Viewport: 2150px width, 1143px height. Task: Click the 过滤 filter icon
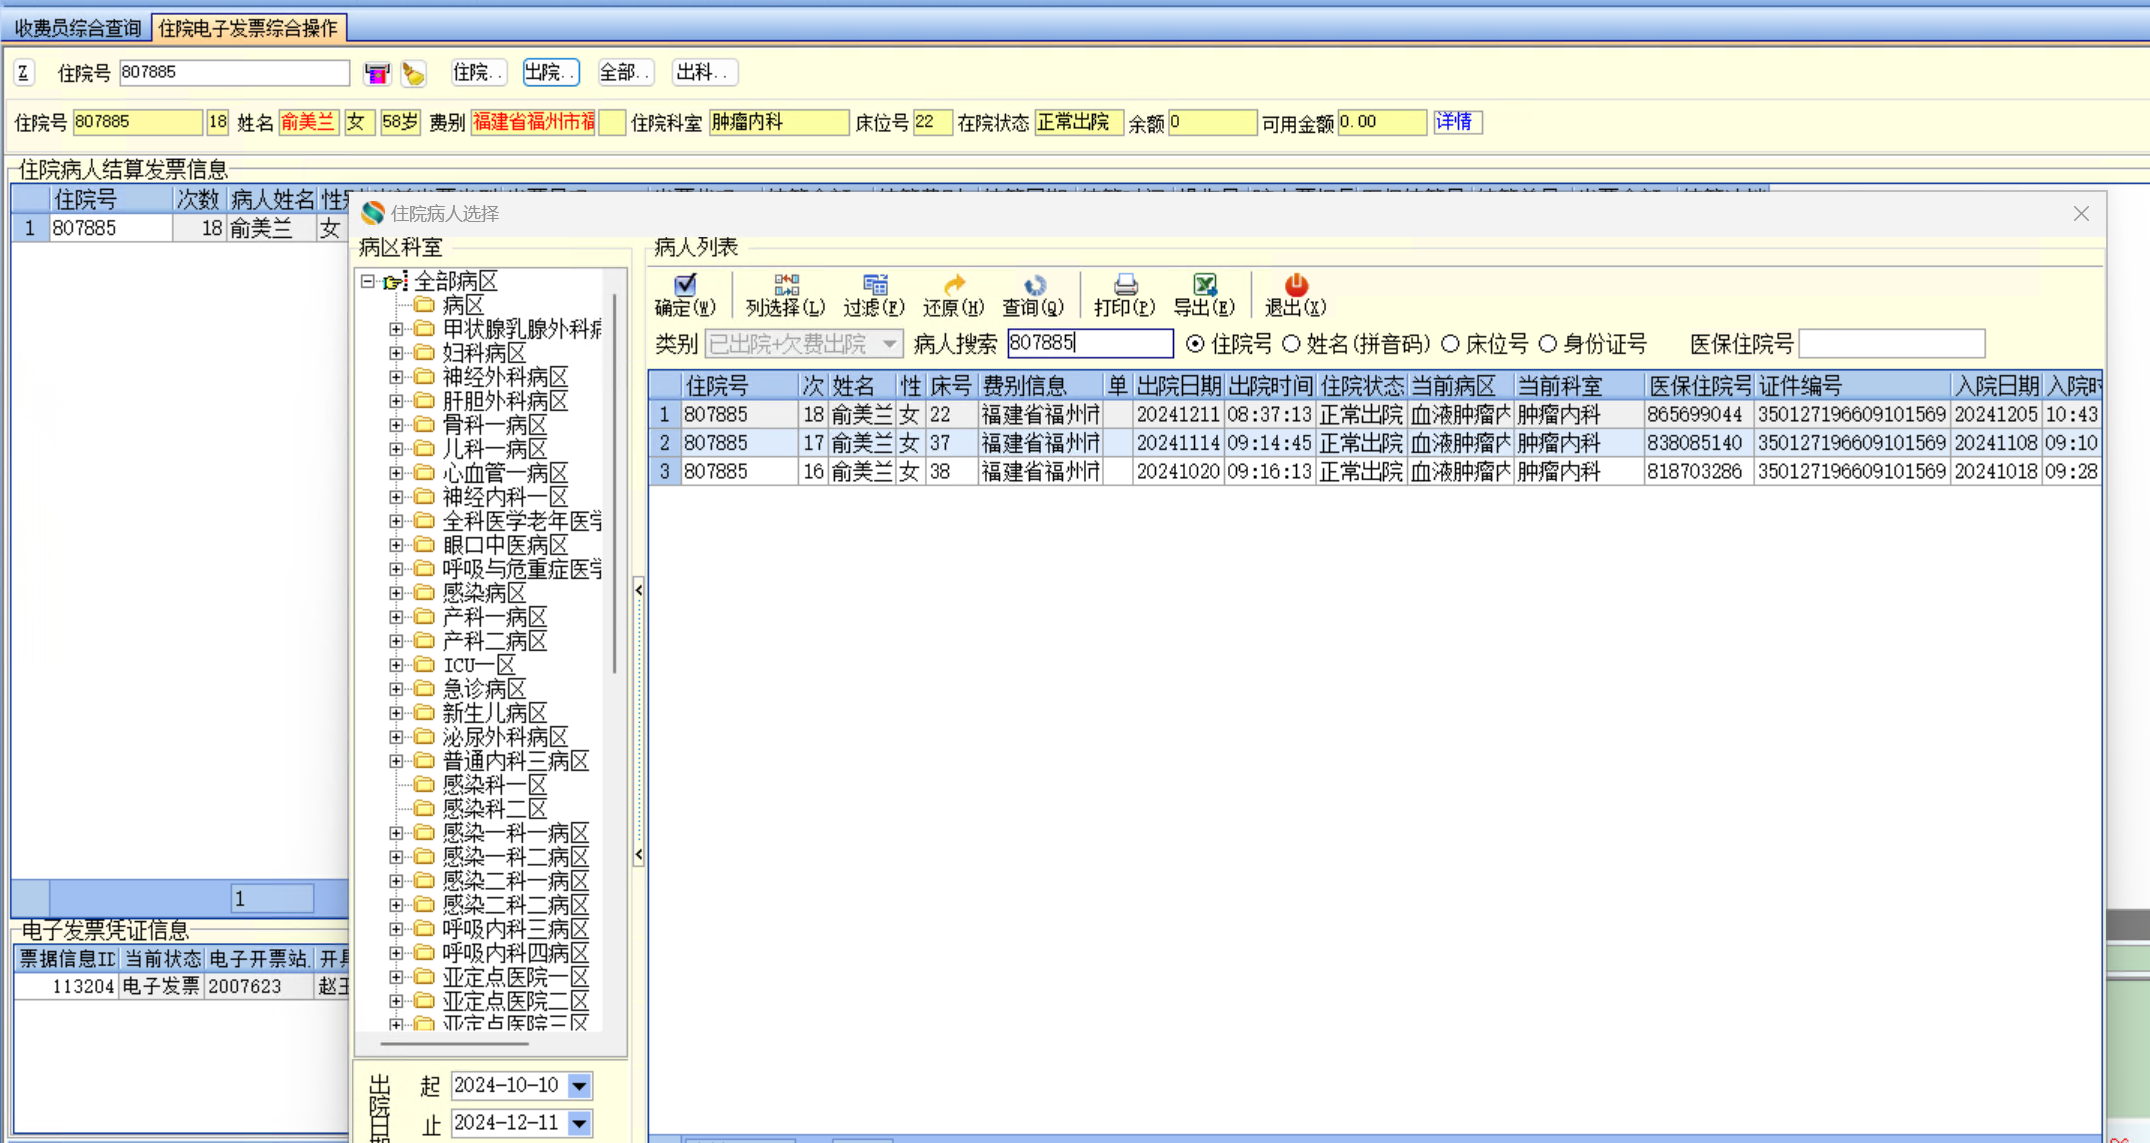point(875,286)
